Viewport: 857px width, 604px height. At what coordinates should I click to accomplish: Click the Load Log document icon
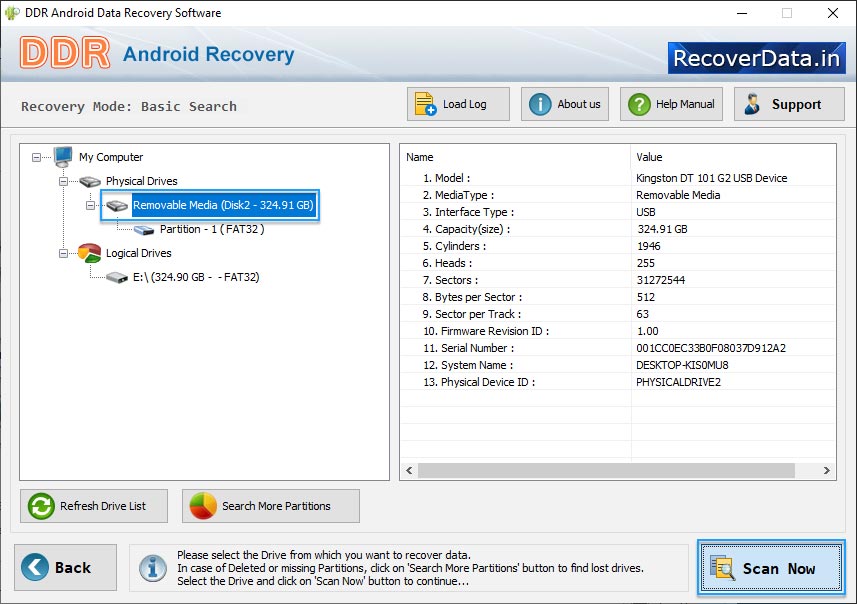pos(425,104)
